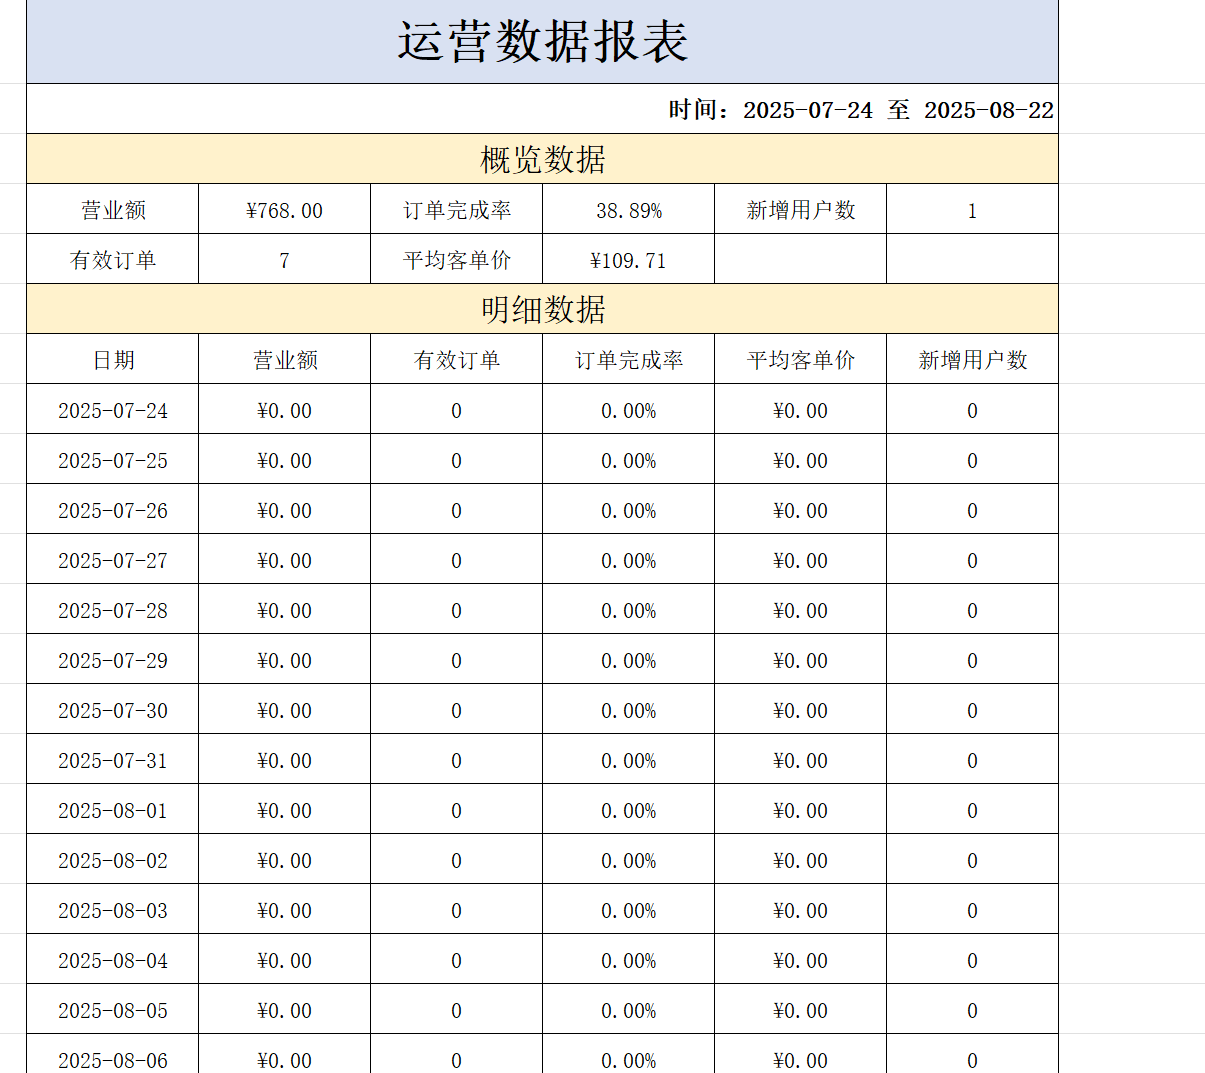Click the overview value 7
The image size is (1205, 1073).
coord(285,259)
